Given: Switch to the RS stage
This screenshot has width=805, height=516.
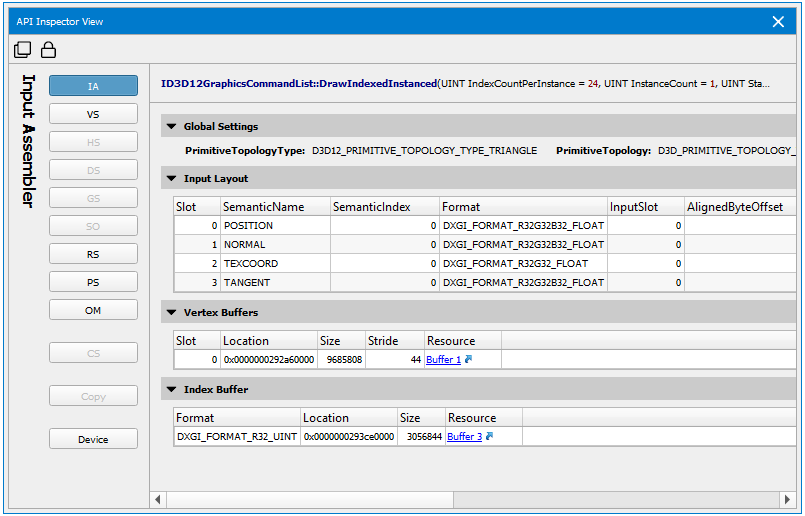Looking at the screenshot, I should 93,255.
